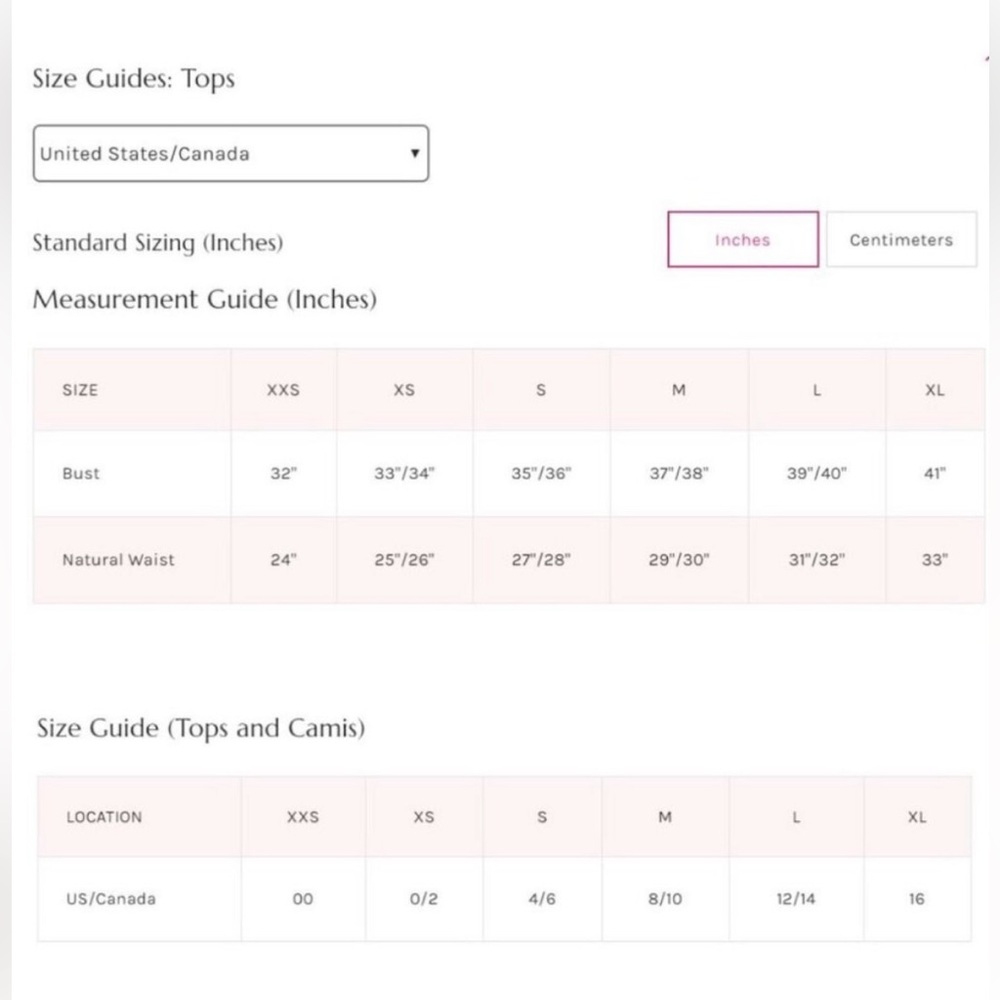The height and width of the screenshot is (1000, 1000).
Task: Click the SIZE header cell in measurement table
Action: pos(132,390)
